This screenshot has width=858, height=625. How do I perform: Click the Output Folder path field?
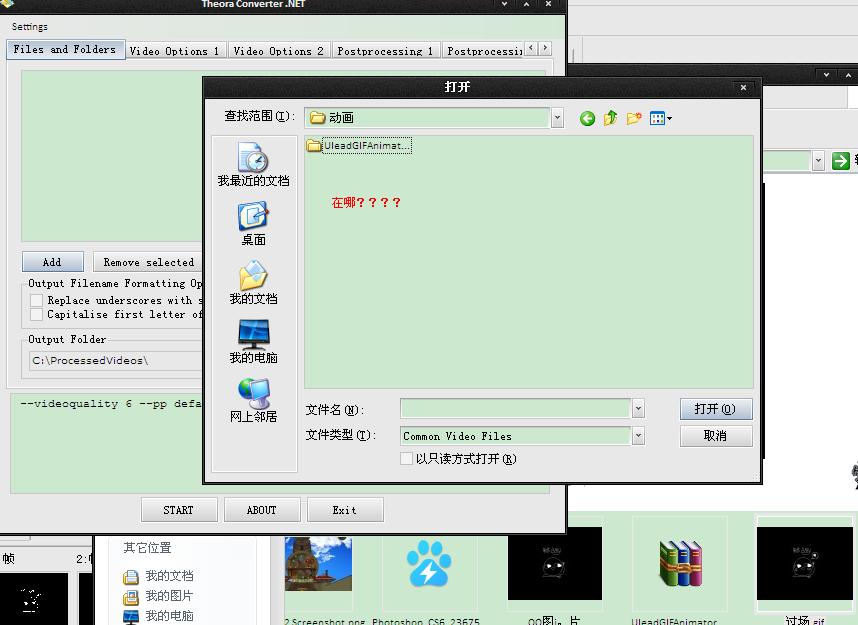pos(117,361)
